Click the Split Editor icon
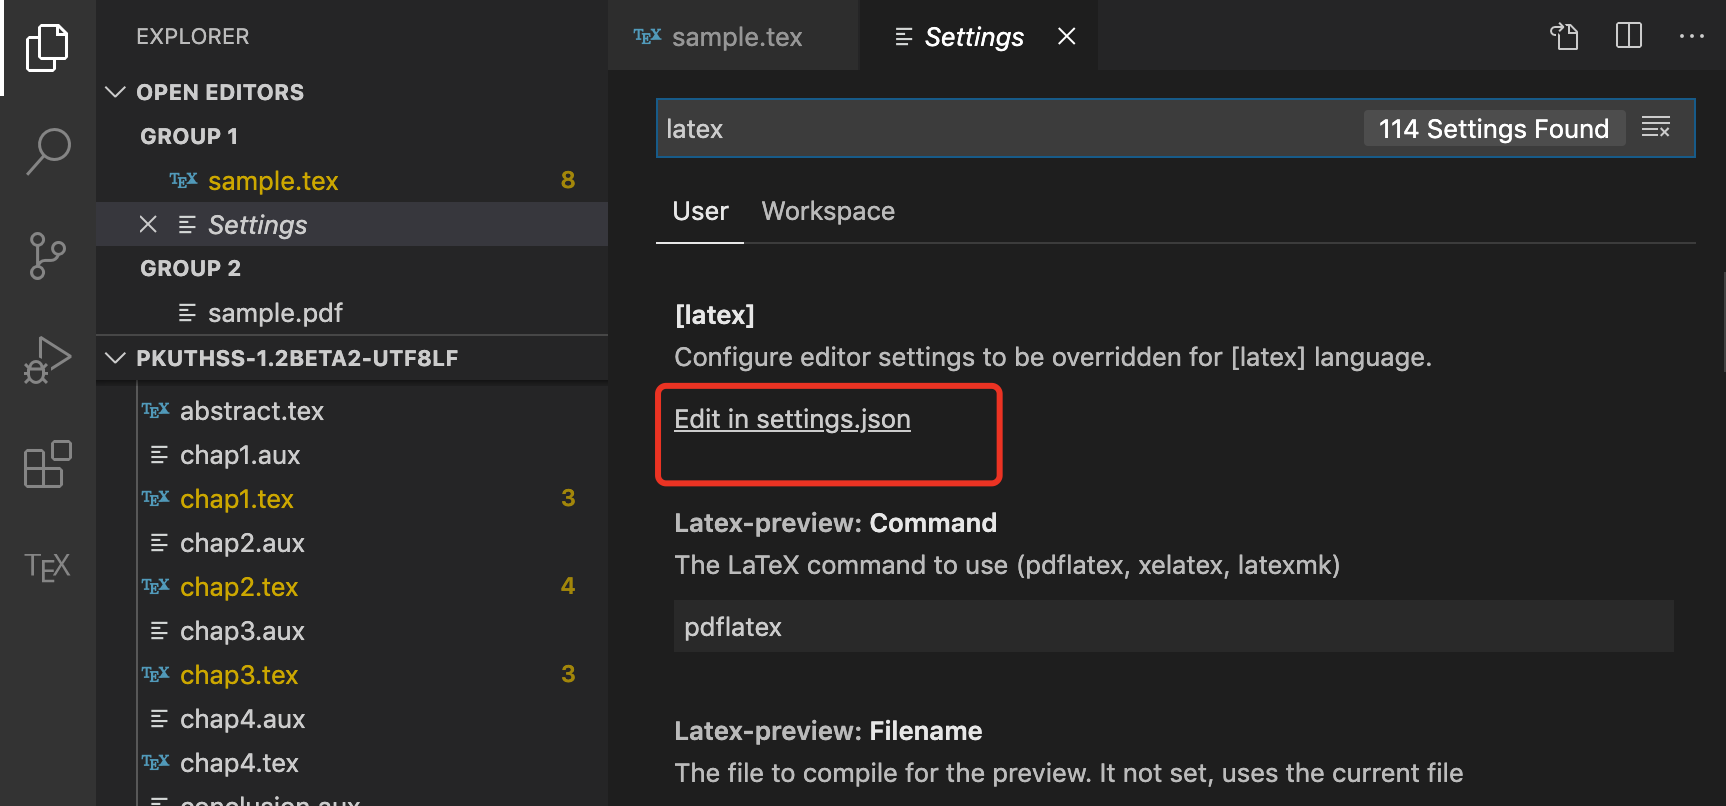This screenshot has width=1726, height=806. click(1629, 37)
